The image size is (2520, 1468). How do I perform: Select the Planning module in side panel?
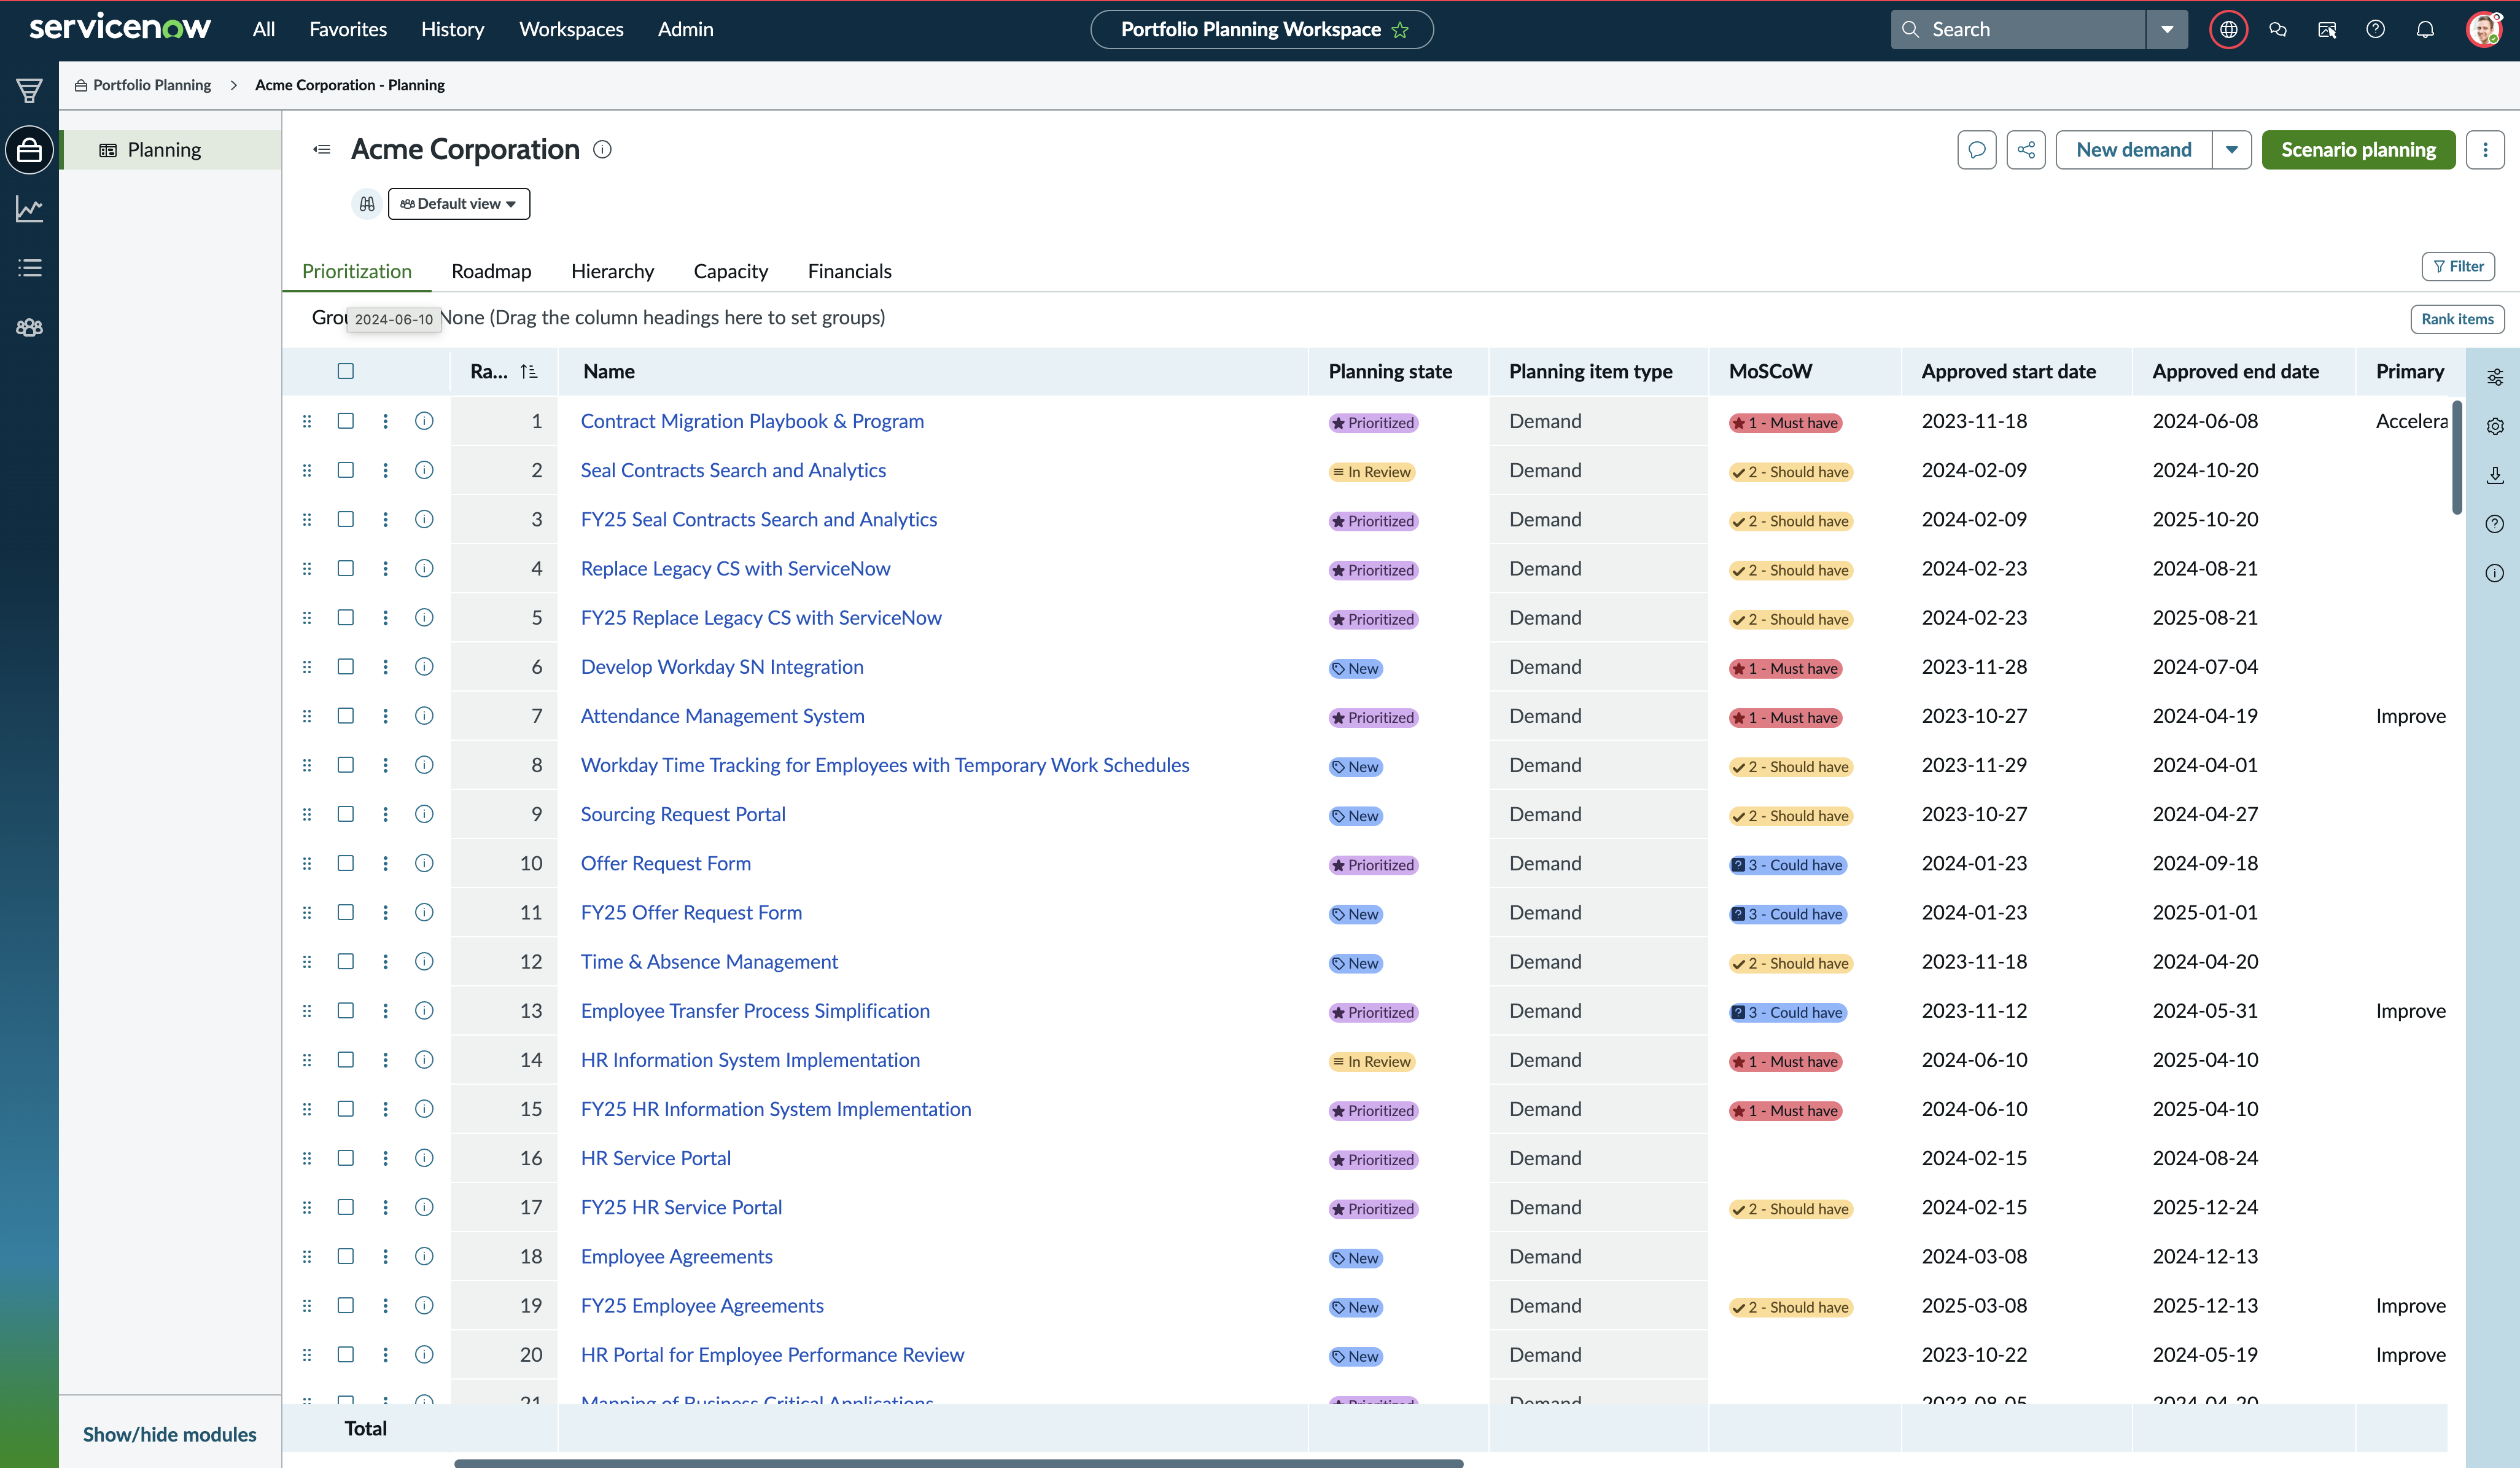point(170,150)
